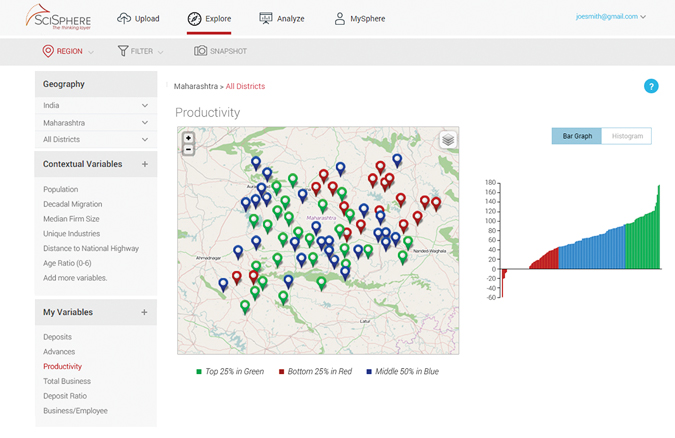The image size is (675, 438).
Task: Click the MySphere person icon
Action: click(x=340, y=19)
